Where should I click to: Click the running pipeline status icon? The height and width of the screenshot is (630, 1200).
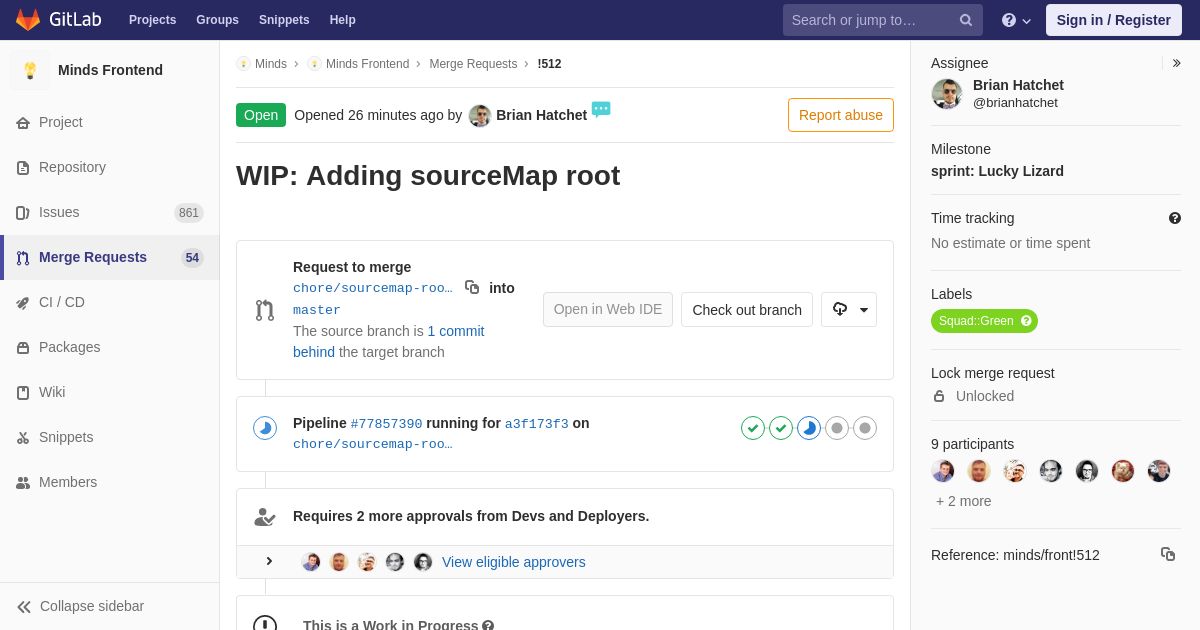265,428
